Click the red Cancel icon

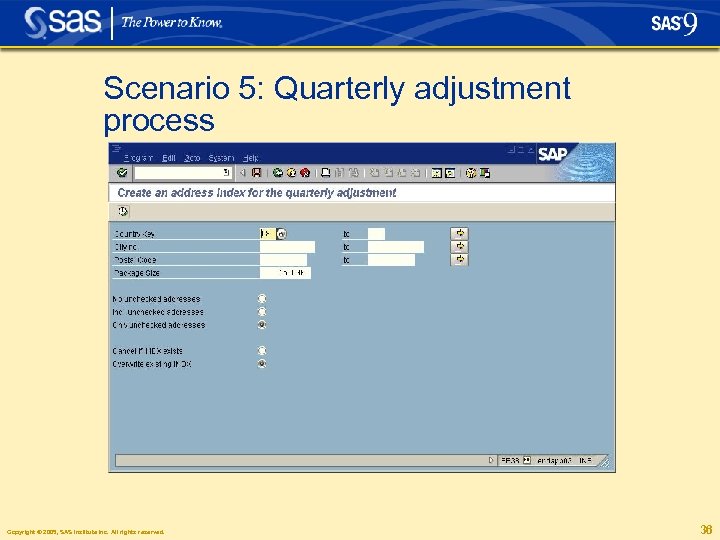(305, 173)
